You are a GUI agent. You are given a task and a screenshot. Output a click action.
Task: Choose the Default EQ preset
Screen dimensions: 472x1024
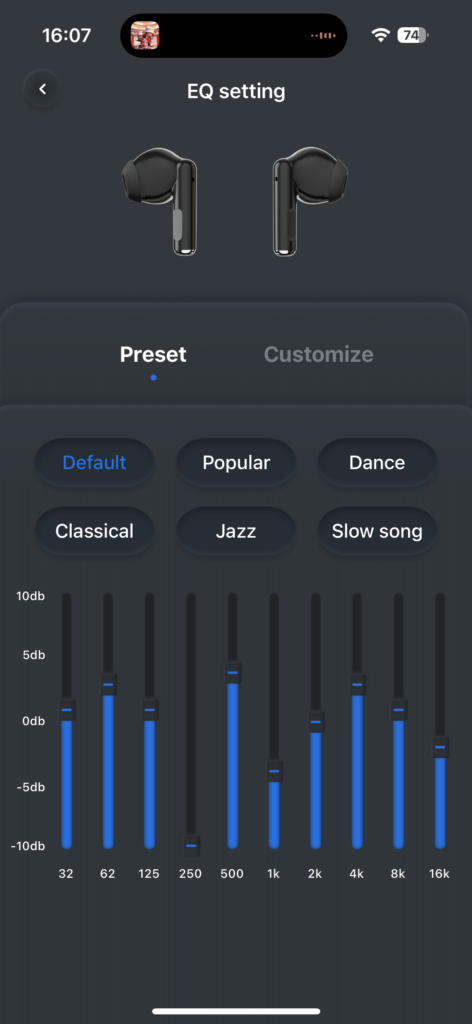94,462
